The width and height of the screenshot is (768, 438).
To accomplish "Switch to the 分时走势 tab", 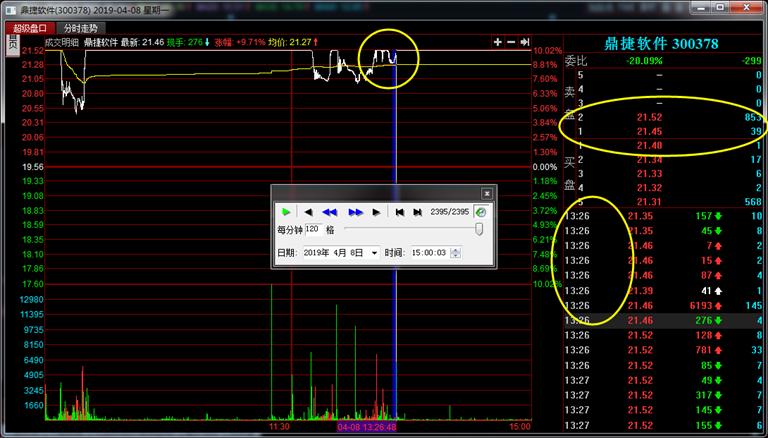I will pos(85,28).
